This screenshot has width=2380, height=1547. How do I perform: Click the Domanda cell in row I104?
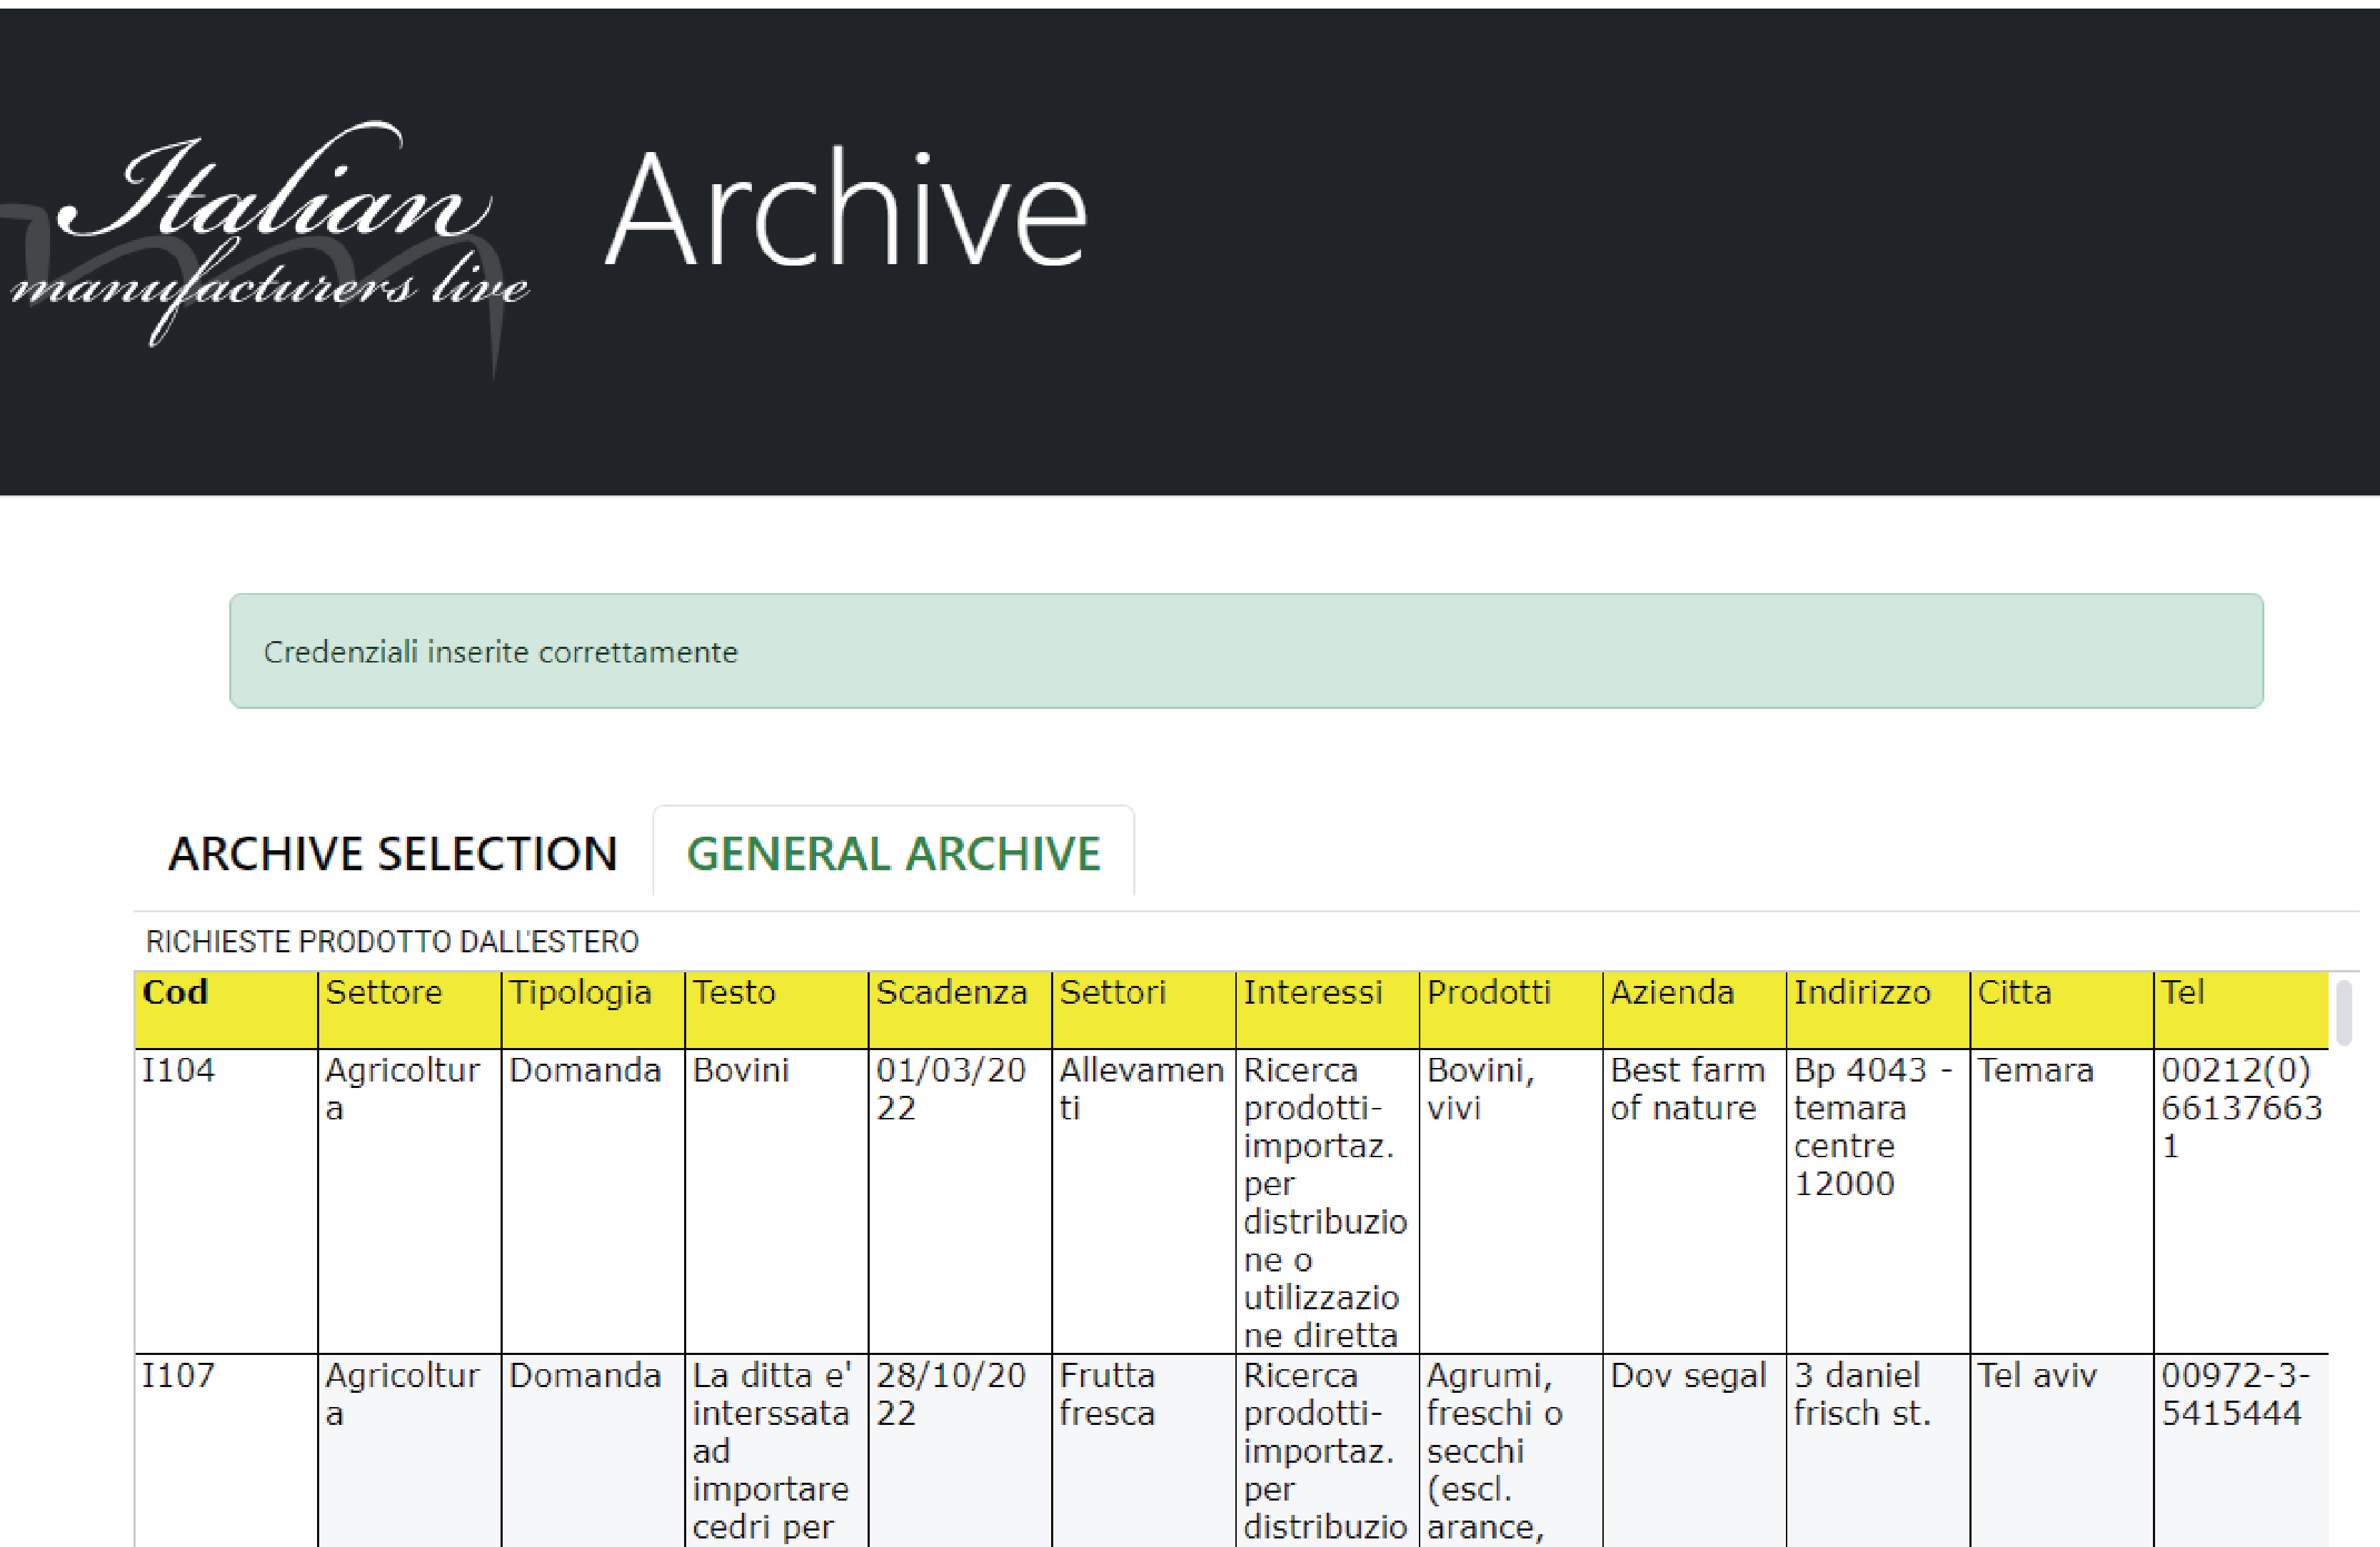(593, 1202)
